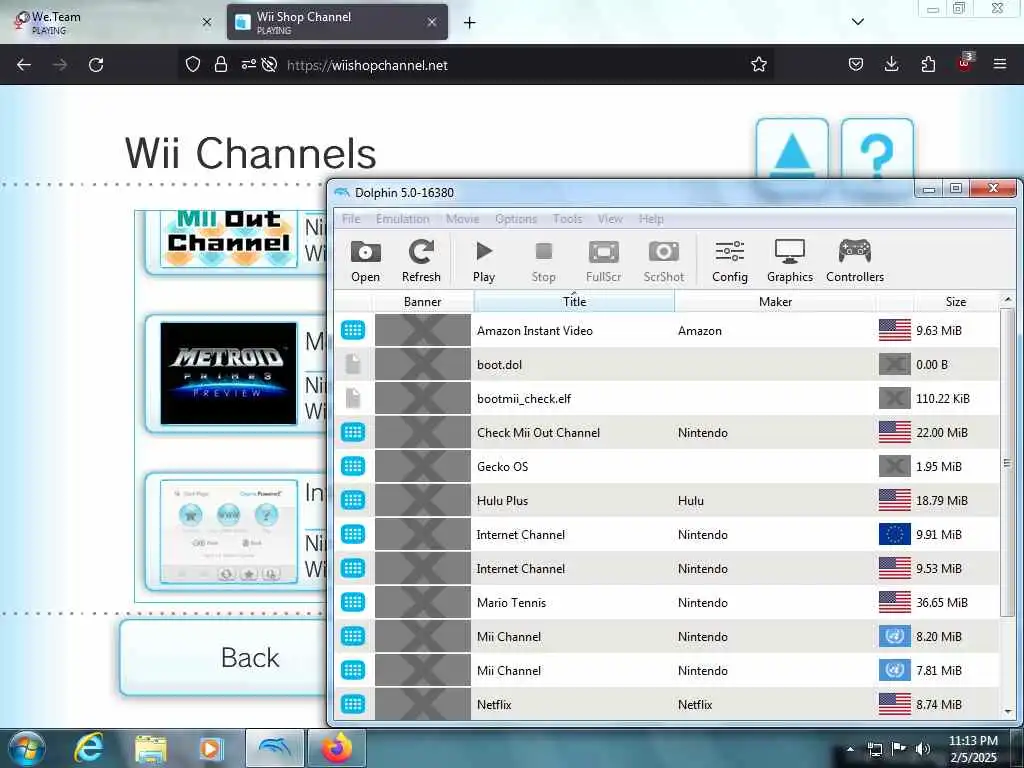1024x768 pixels.
Task: Click the scroll down arrow in Dolphin list
Action: point(1008,712)
